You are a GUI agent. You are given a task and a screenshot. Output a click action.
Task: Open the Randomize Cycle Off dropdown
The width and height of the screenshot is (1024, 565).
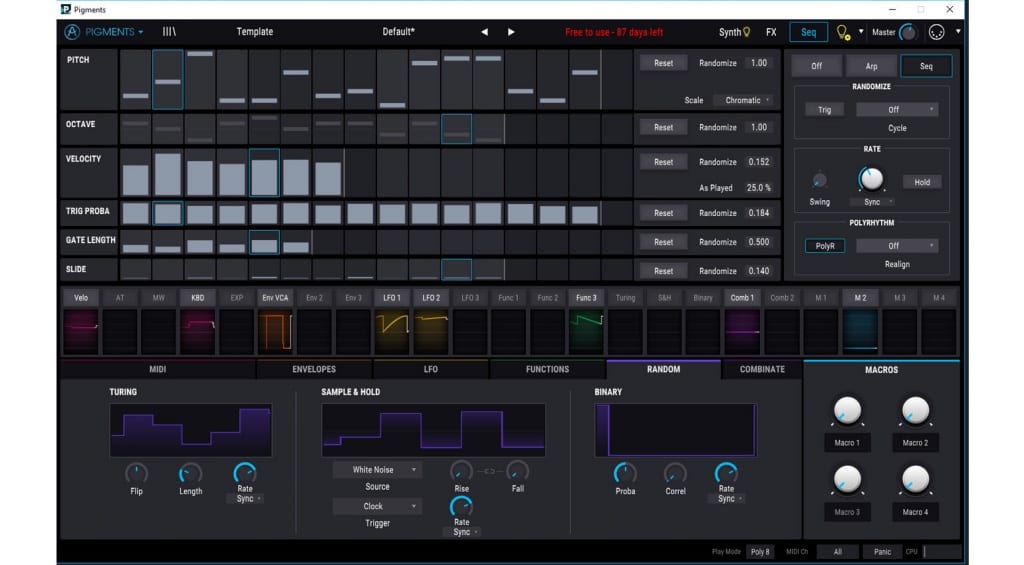[x=897, y=110]
